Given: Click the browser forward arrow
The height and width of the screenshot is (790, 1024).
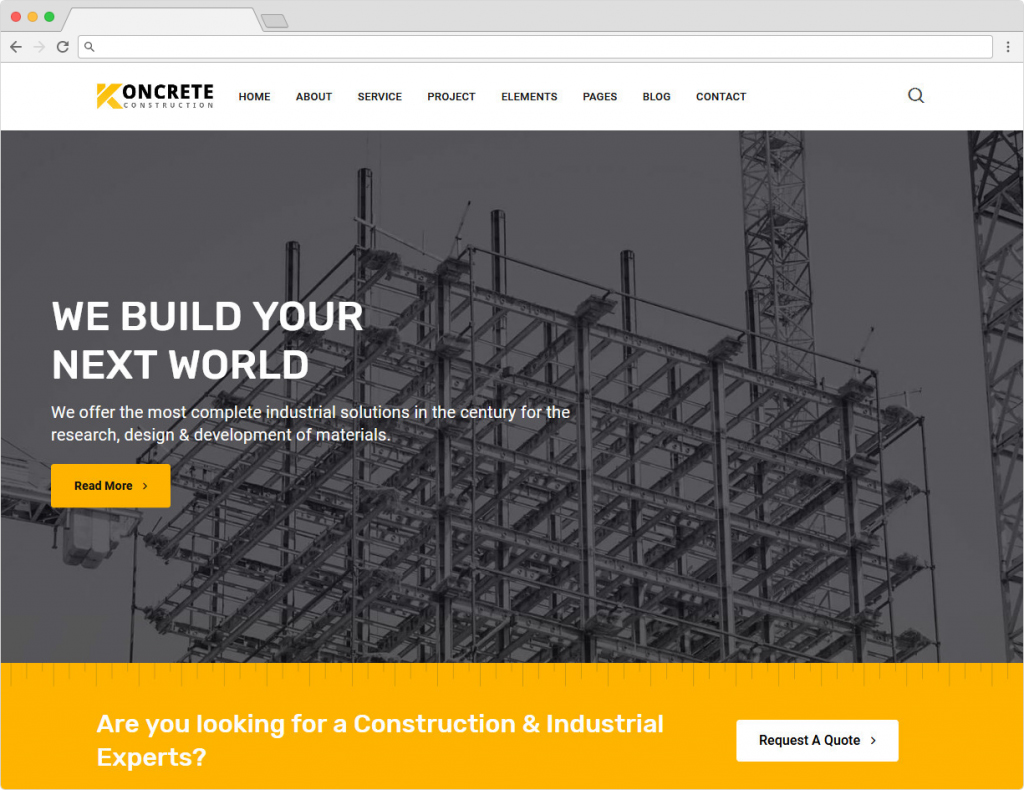Looking at the screenshot, I should click(39, 47).
